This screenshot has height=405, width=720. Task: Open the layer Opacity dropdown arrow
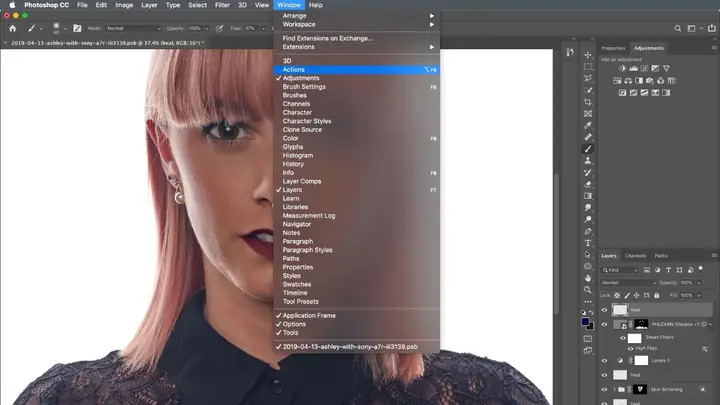(699, 282)
